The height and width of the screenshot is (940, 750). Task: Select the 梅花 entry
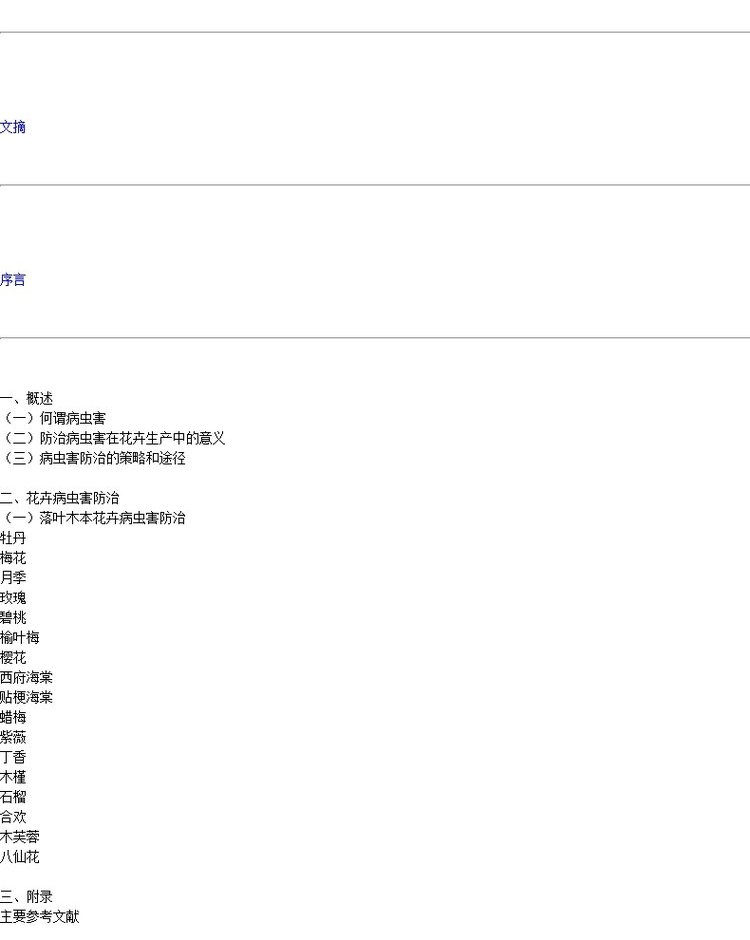pos(13,558)
